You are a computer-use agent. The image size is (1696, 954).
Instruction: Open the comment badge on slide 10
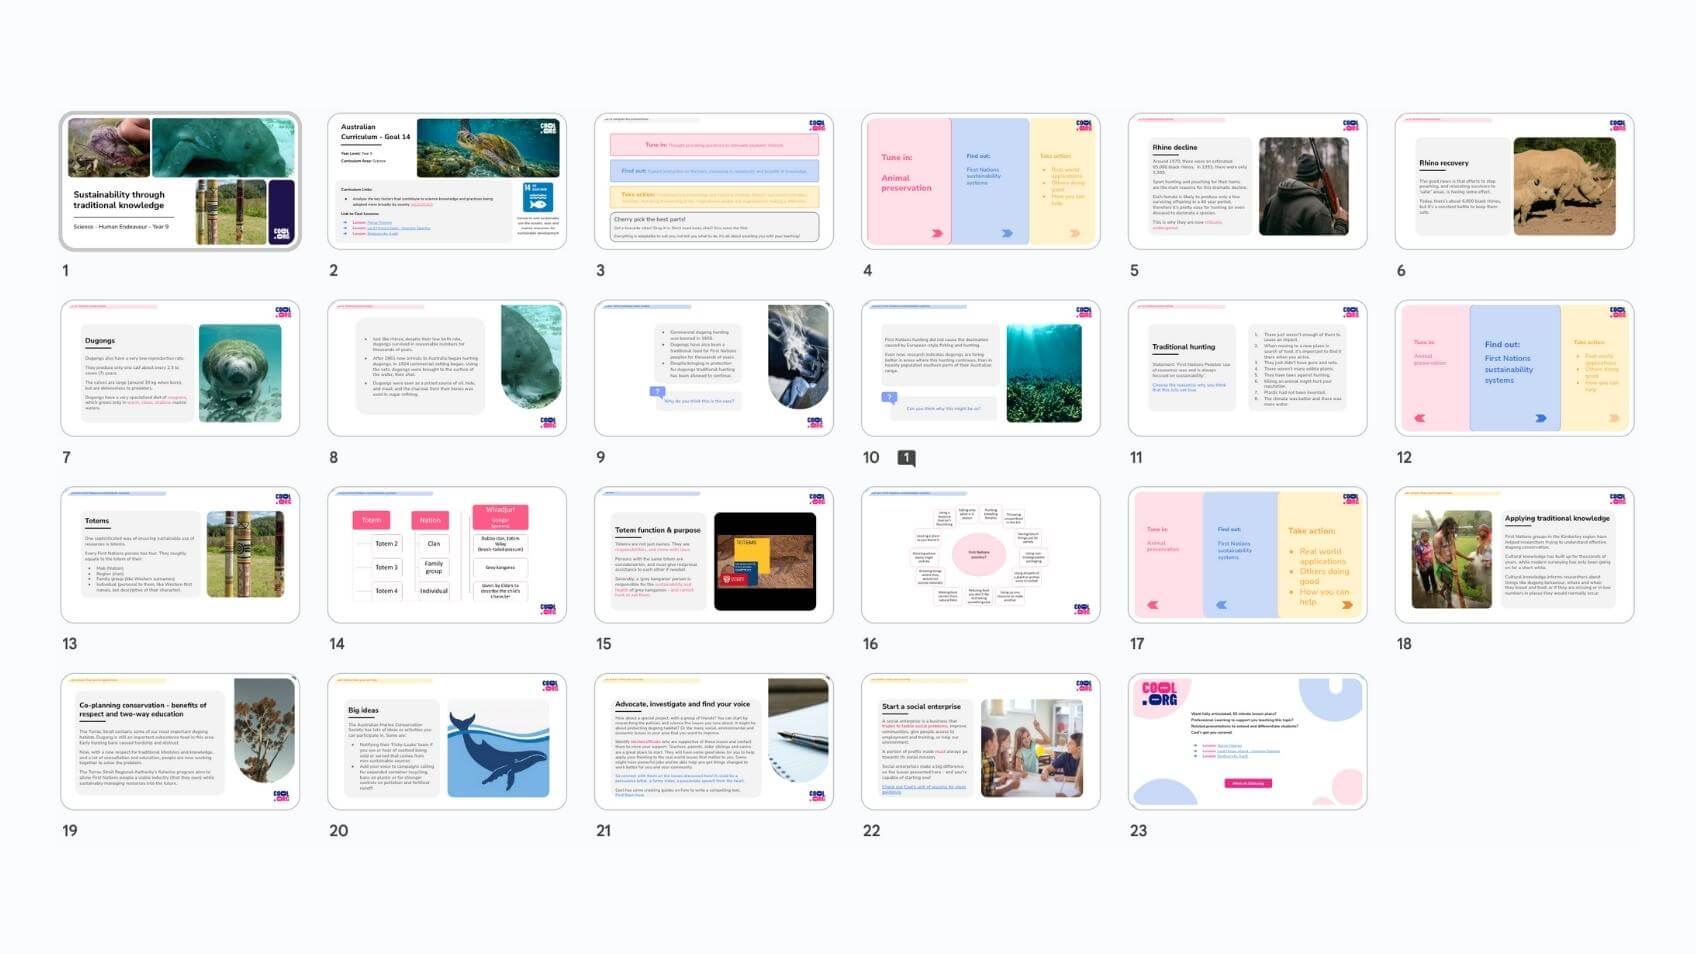906,458
